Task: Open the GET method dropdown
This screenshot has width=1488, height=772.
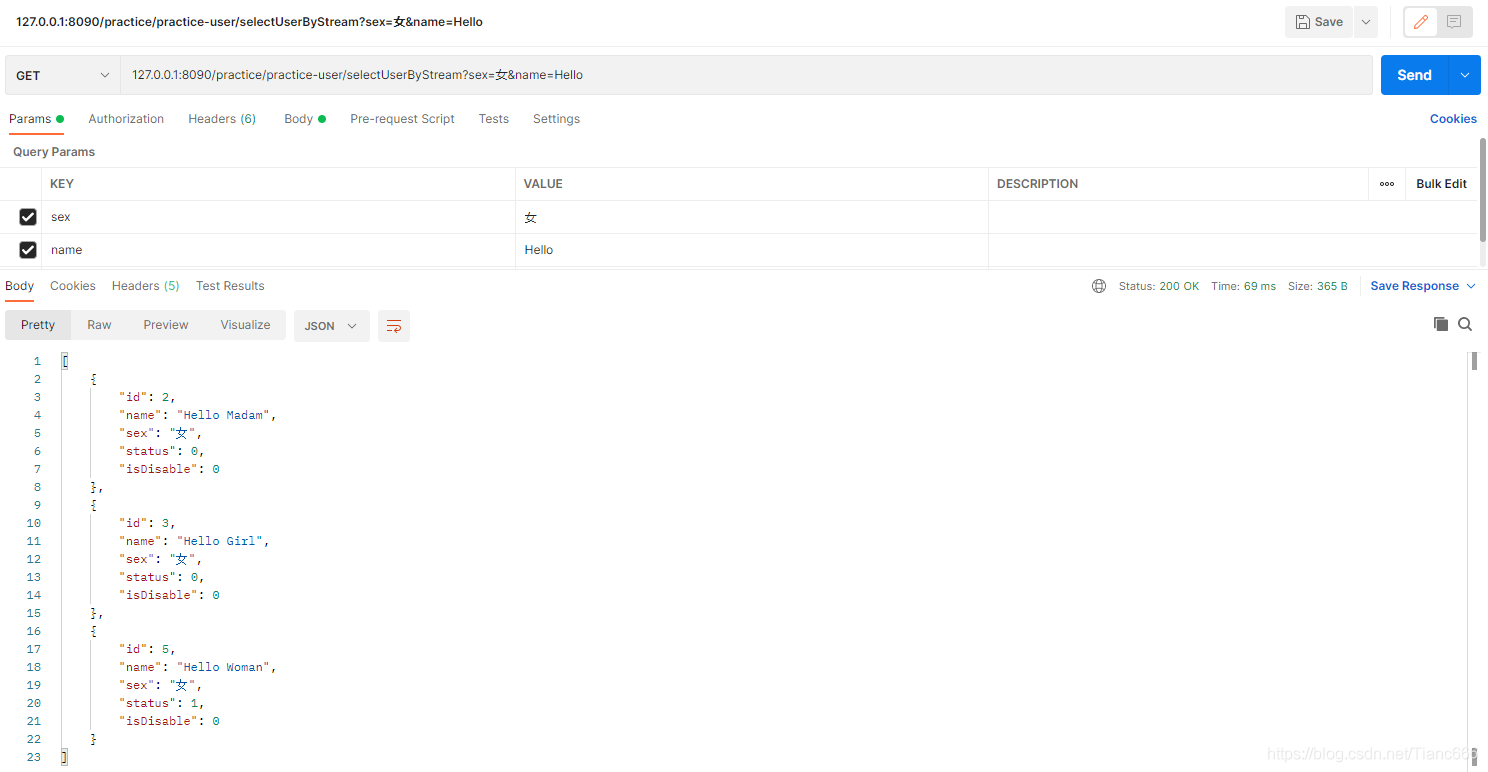Action: tap(63, 75)
